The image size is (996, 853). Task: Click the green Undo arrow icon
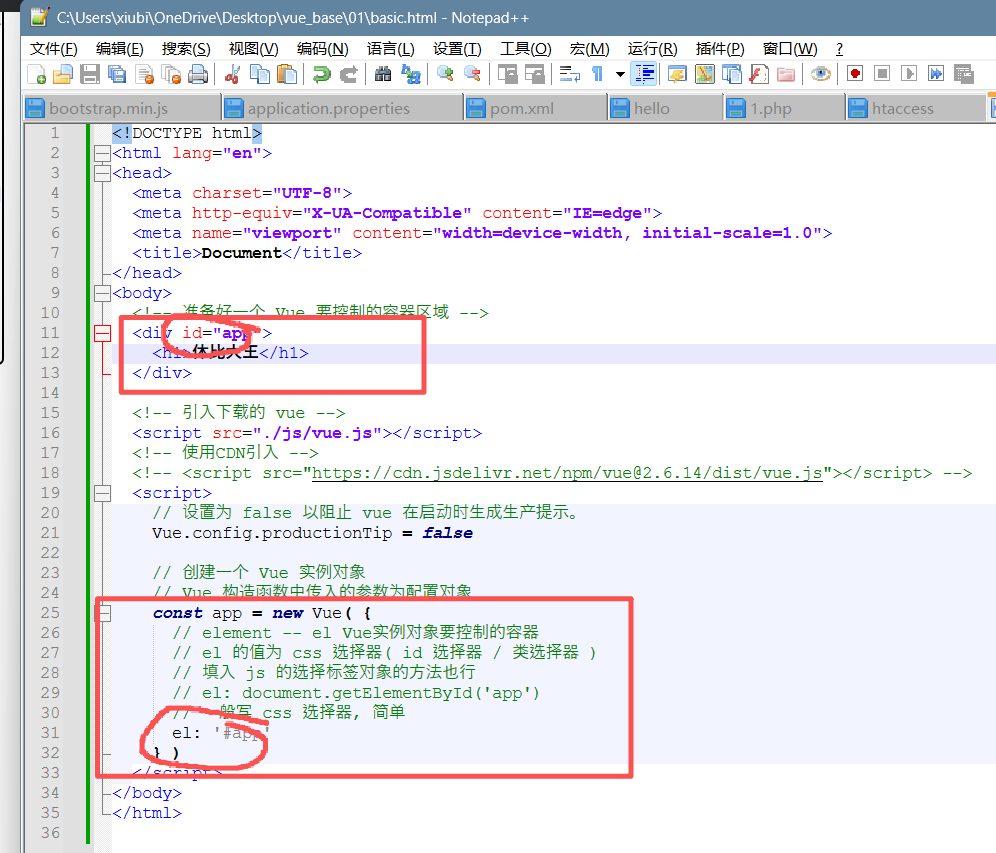click(x=321, y=74)
